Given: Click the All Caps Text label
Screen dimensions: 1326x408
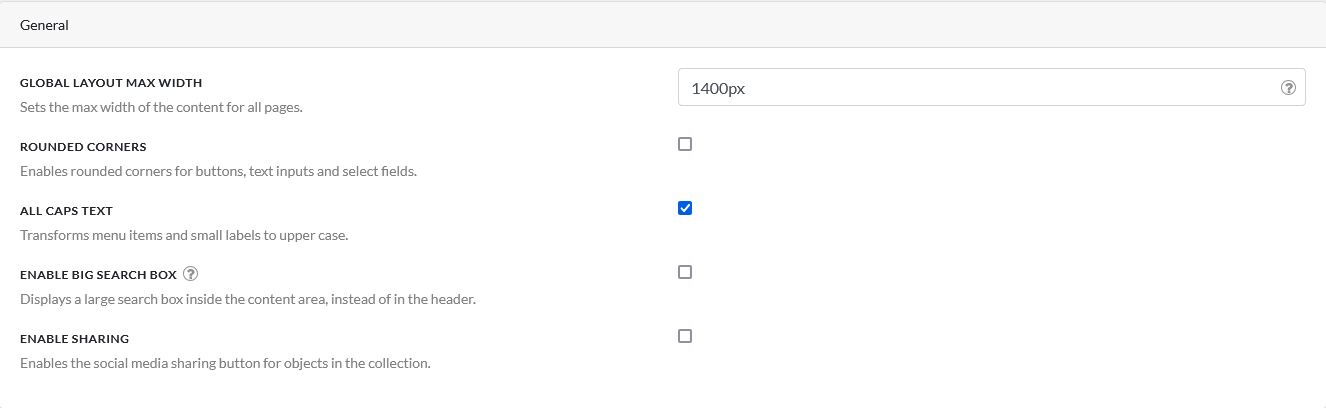Looking at the screenshot, I should (x=66, y=211).
